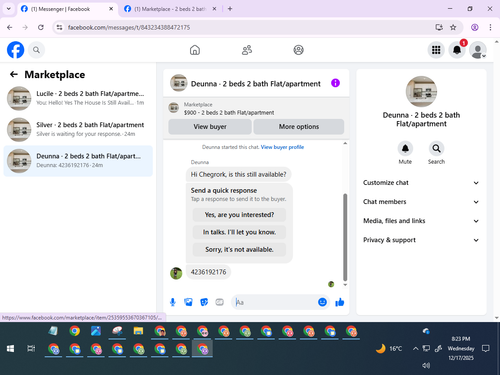This screenshot has height=375, width=500.
Task: Click the install app icon in address bar
Action: pyautogui.click(x=439, y=27)
